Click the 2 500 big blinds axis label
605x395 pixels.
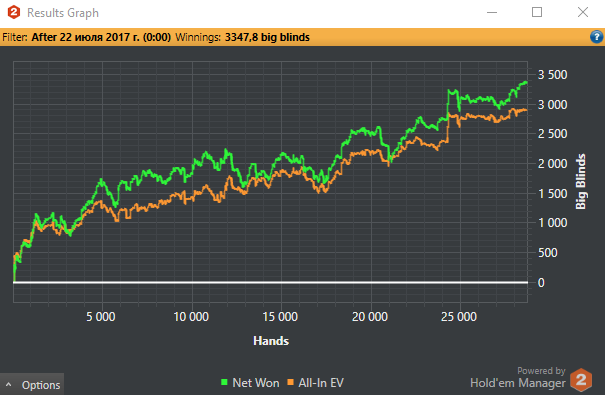tap(553, 134)
